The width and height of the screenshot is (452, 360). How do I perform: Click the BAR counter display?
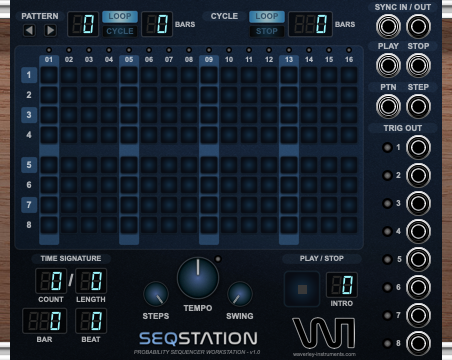coord(44,321)
